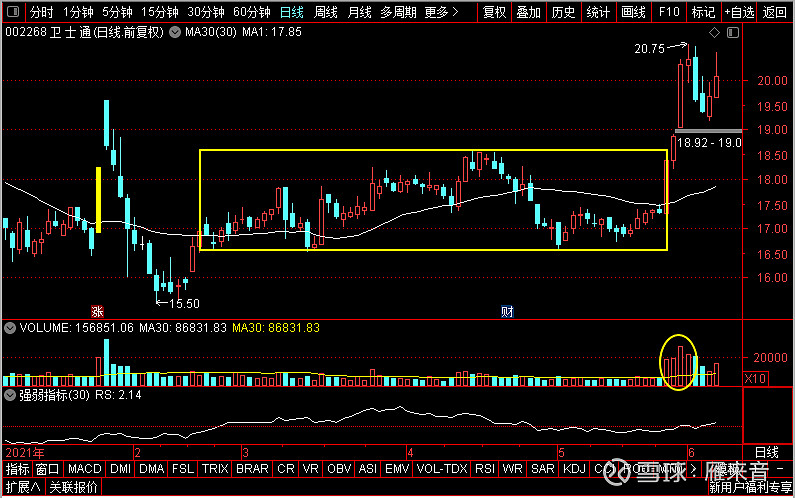Select the 周线 weekly period

pos(326,12)
